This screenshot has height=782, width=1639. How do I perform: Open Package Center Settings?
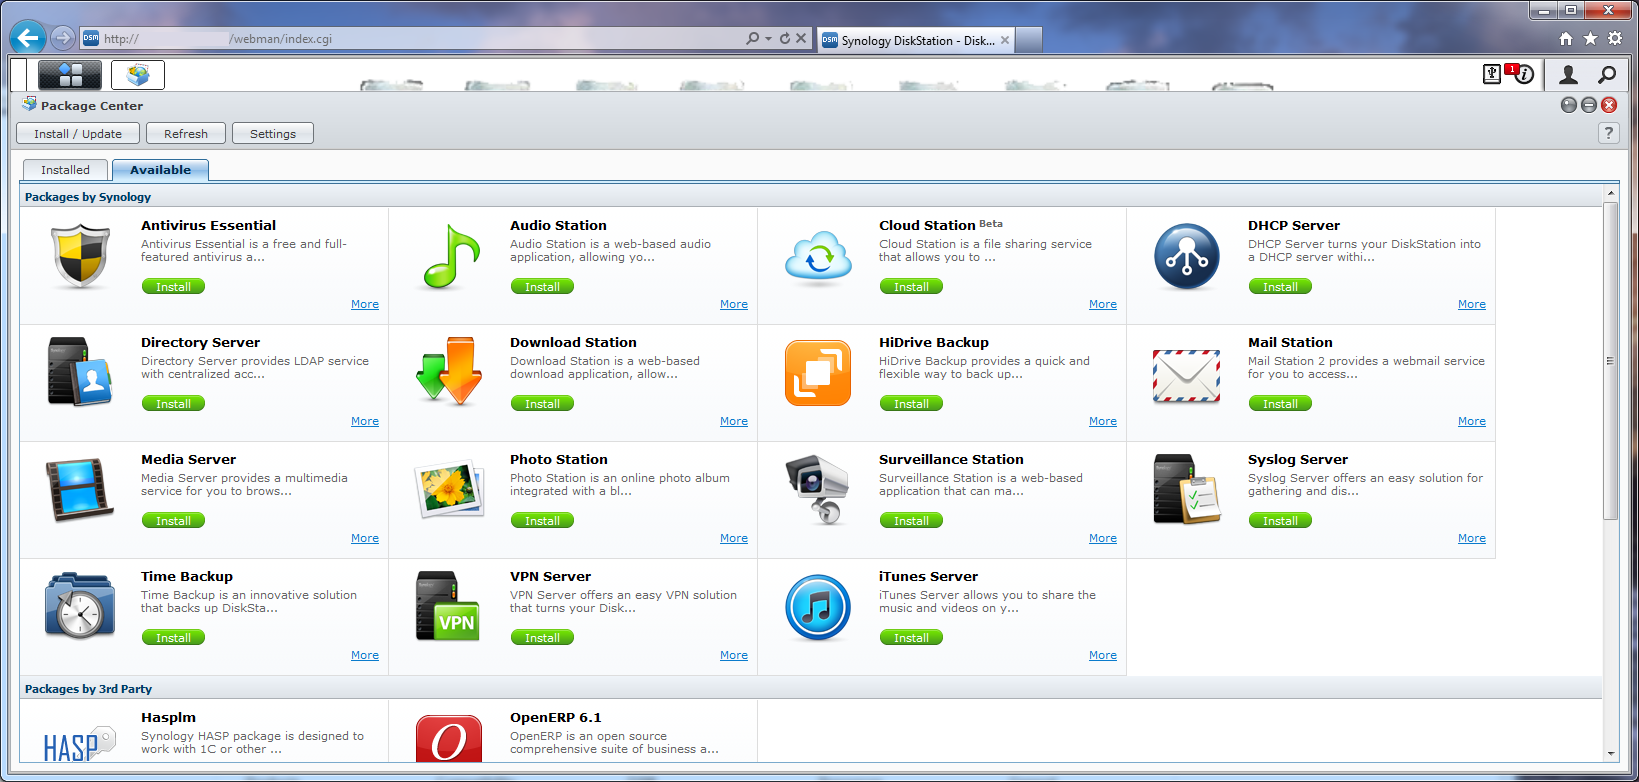tap(273, 134)
